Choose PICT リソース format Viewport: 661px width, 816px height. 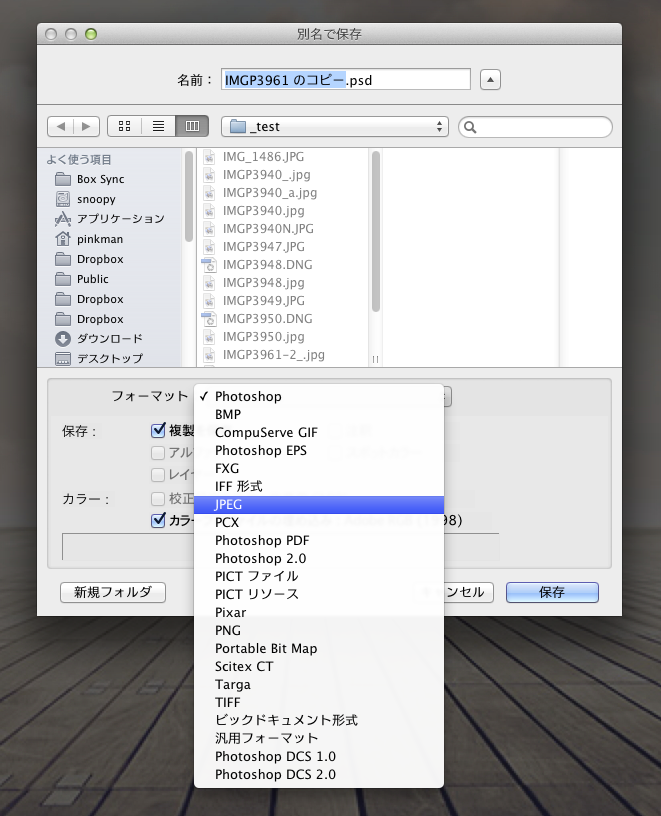click(x=319, y=594)
